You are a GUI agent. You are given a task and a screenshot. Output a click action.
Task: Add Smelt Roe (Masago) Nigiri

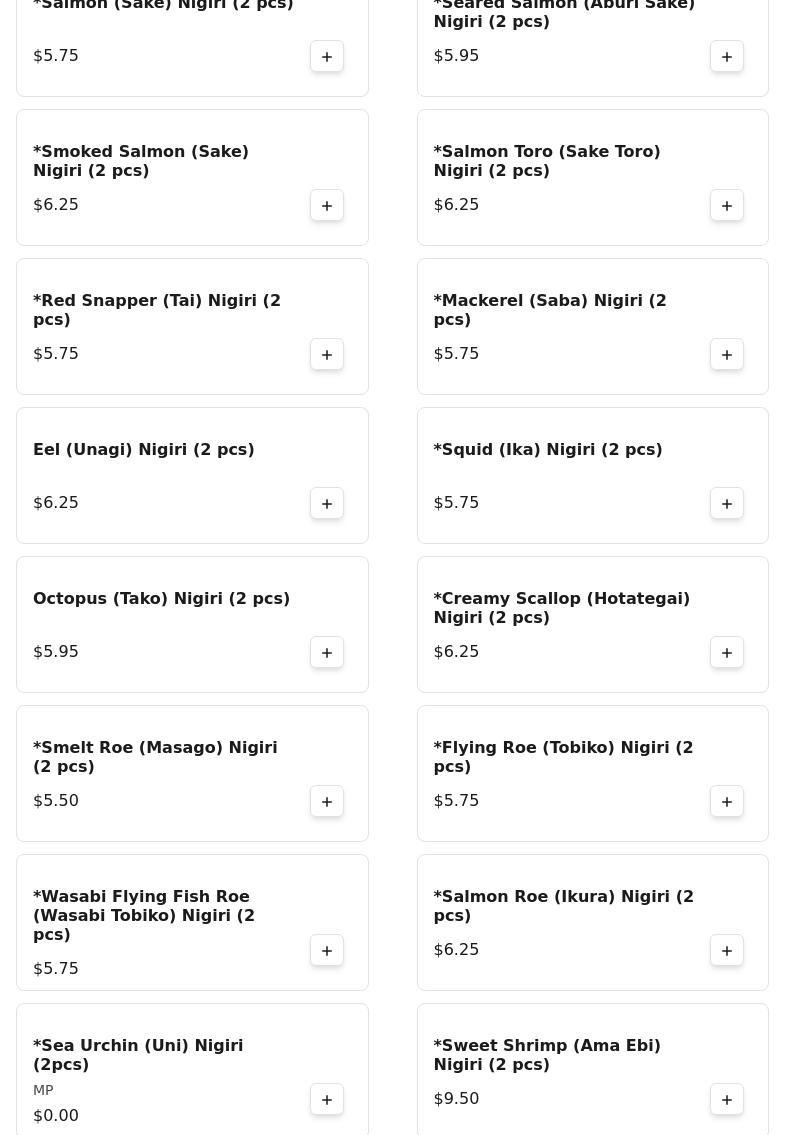(x=327, y=802)
